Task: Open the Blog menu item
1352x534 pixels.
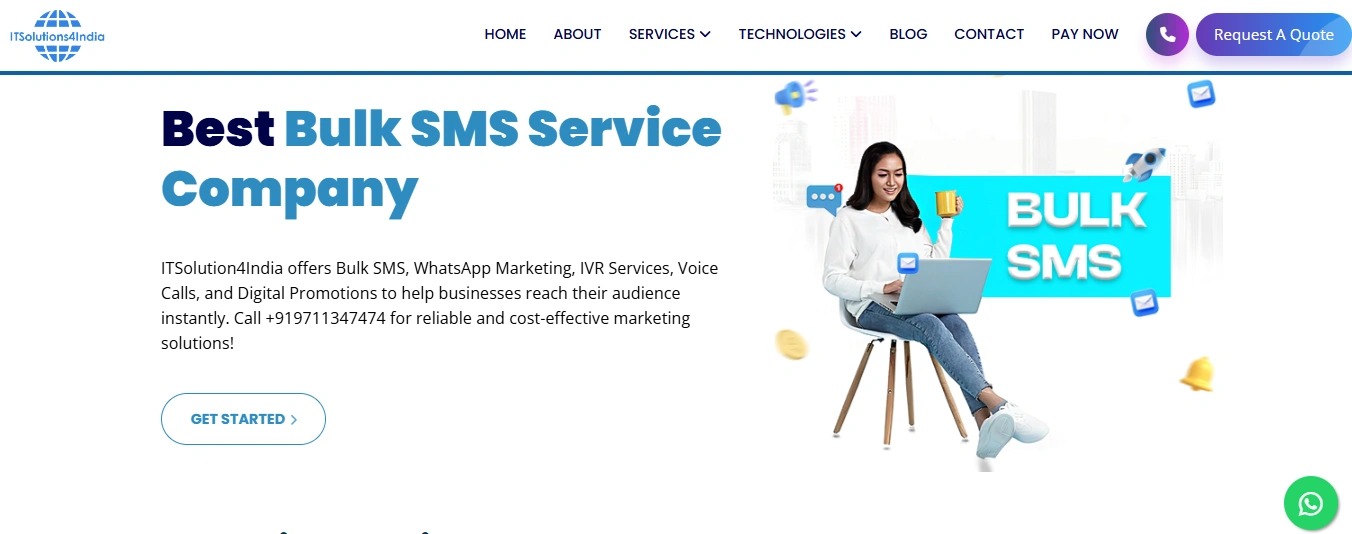Action: pos(908,34)
